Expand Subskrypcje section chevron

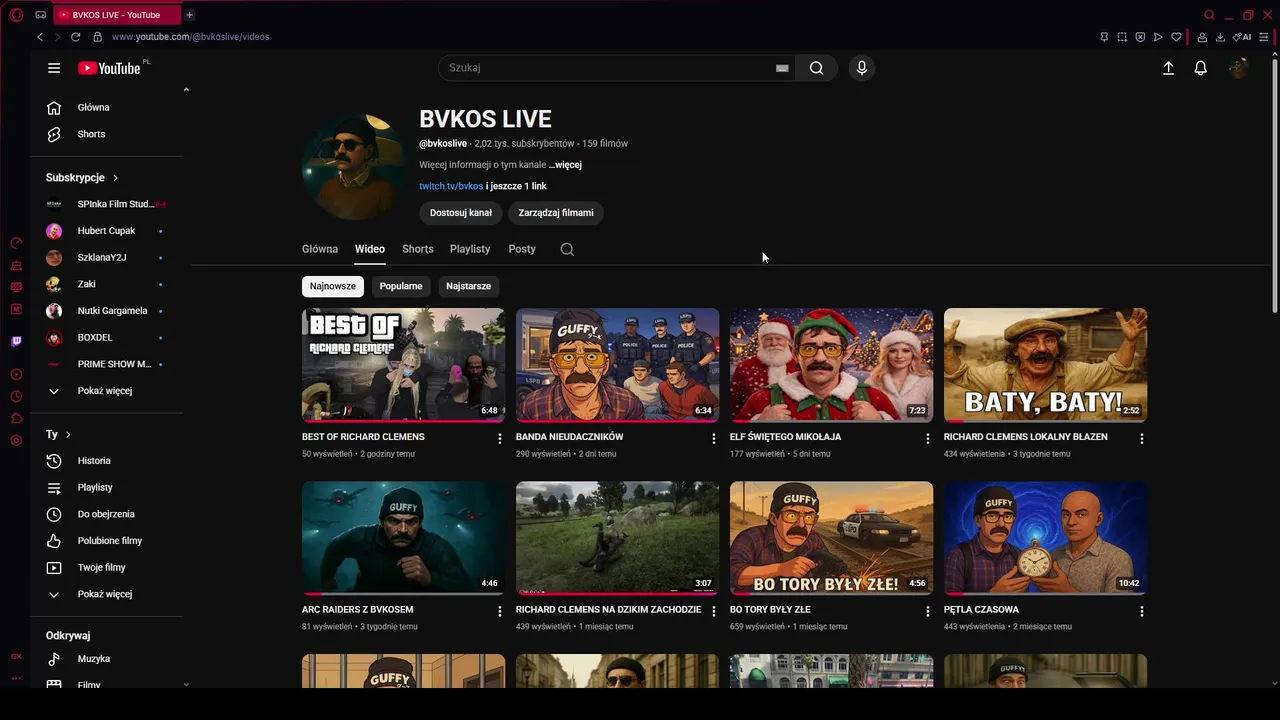tap(115, 178)
